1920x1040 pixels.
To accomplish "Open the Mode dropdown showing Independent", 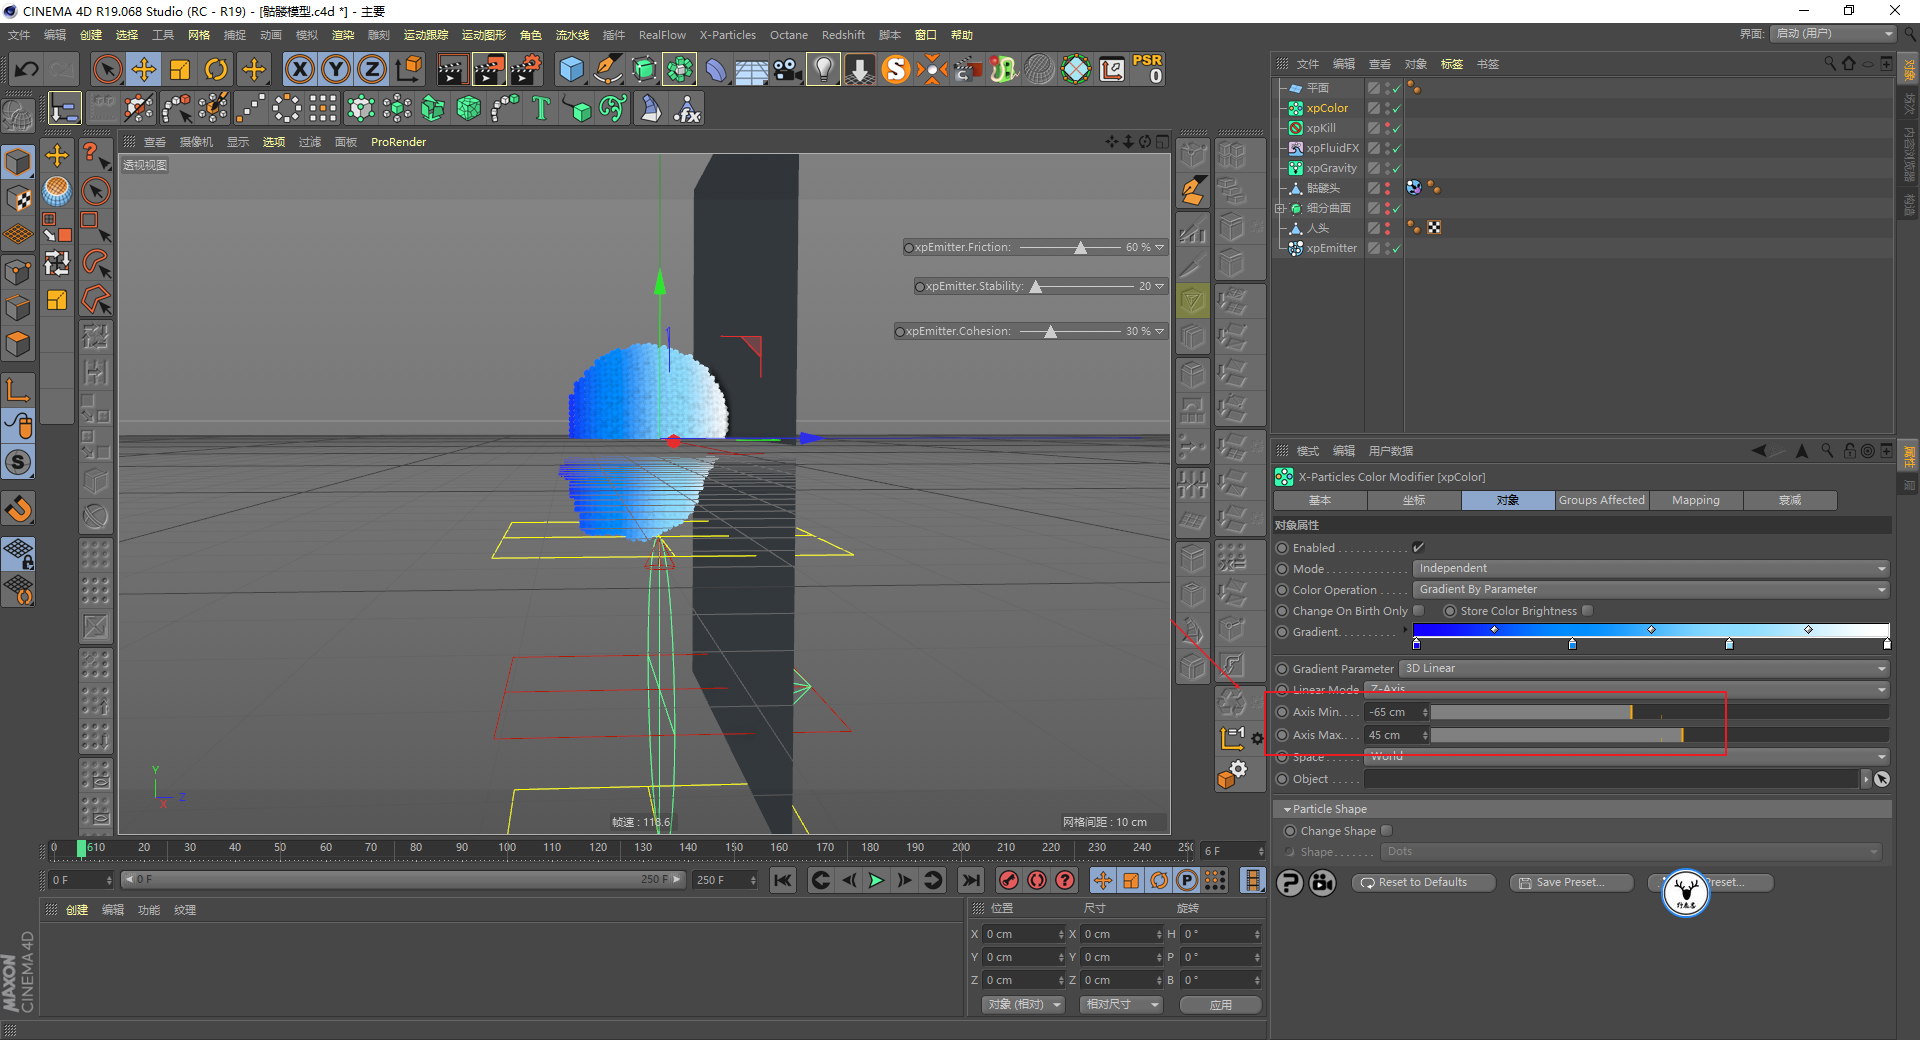I will (1651, 569).
